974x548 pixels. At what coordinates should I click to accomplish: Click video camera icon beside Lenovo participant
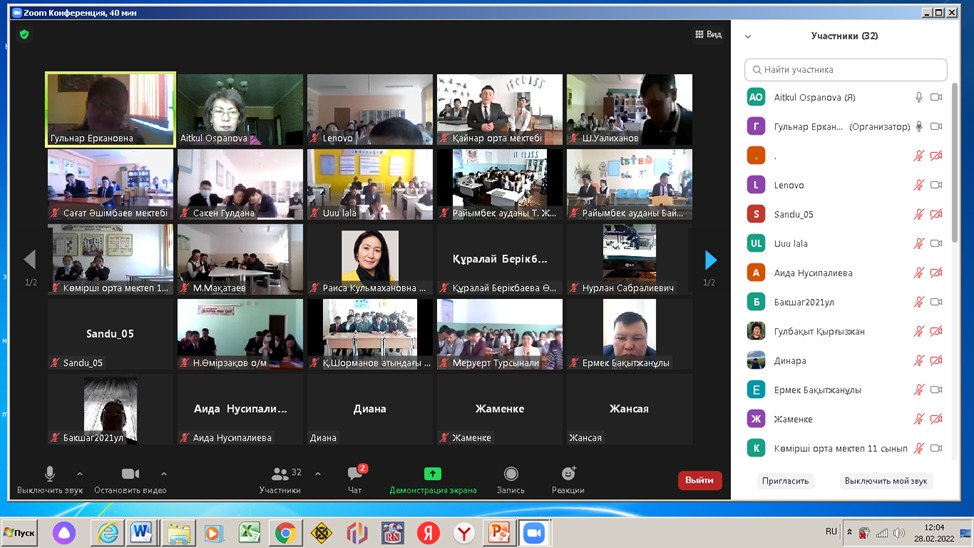[936, 185]
